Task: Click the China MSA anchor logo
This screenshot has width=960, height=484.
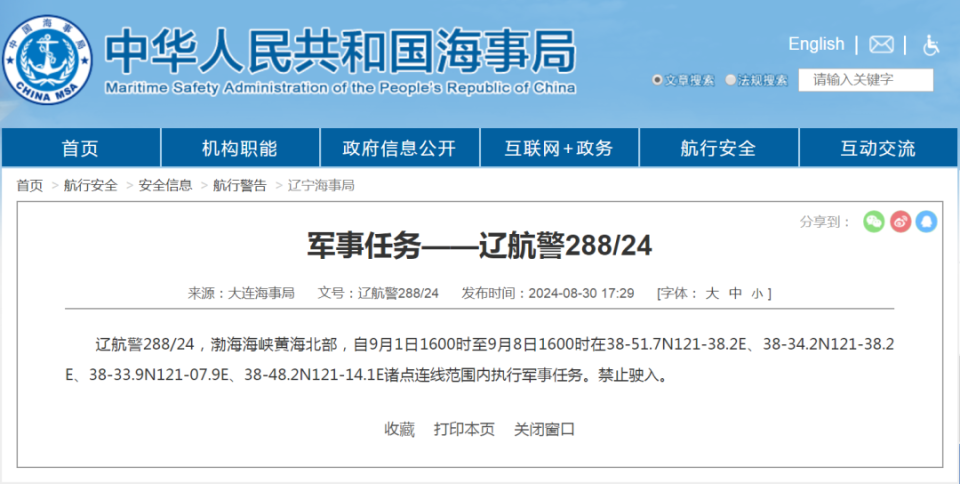Action: click(47, 59)
